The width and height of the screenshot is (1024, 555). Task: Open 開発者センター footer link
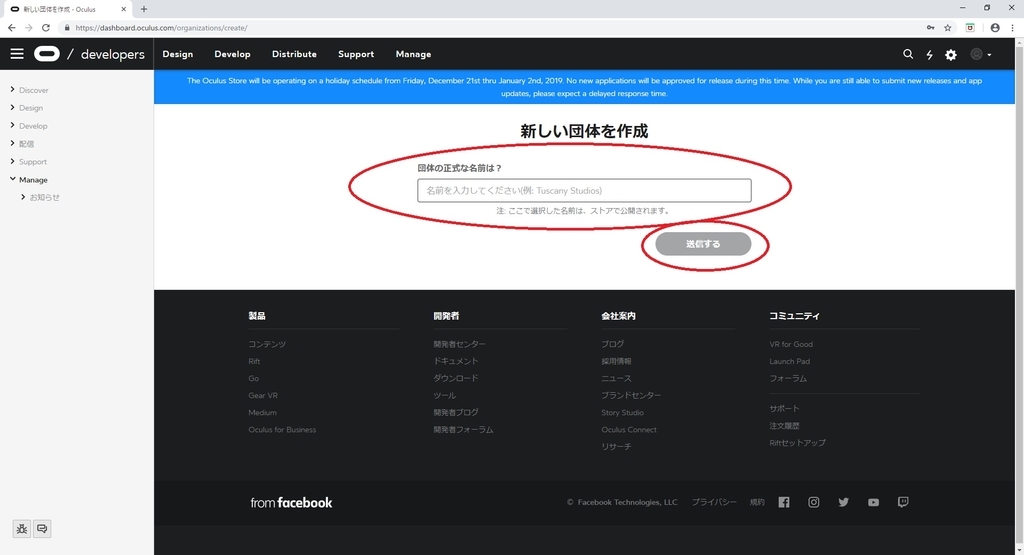point(460,344)
